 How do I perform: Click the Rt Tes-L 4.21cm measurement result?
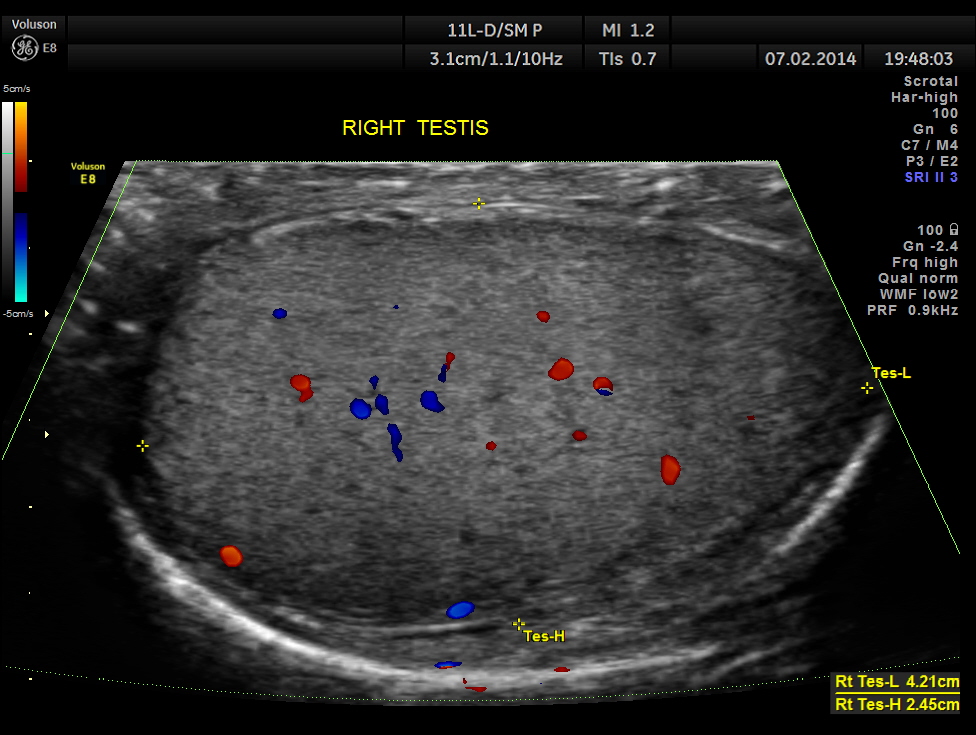click(896, 683)
